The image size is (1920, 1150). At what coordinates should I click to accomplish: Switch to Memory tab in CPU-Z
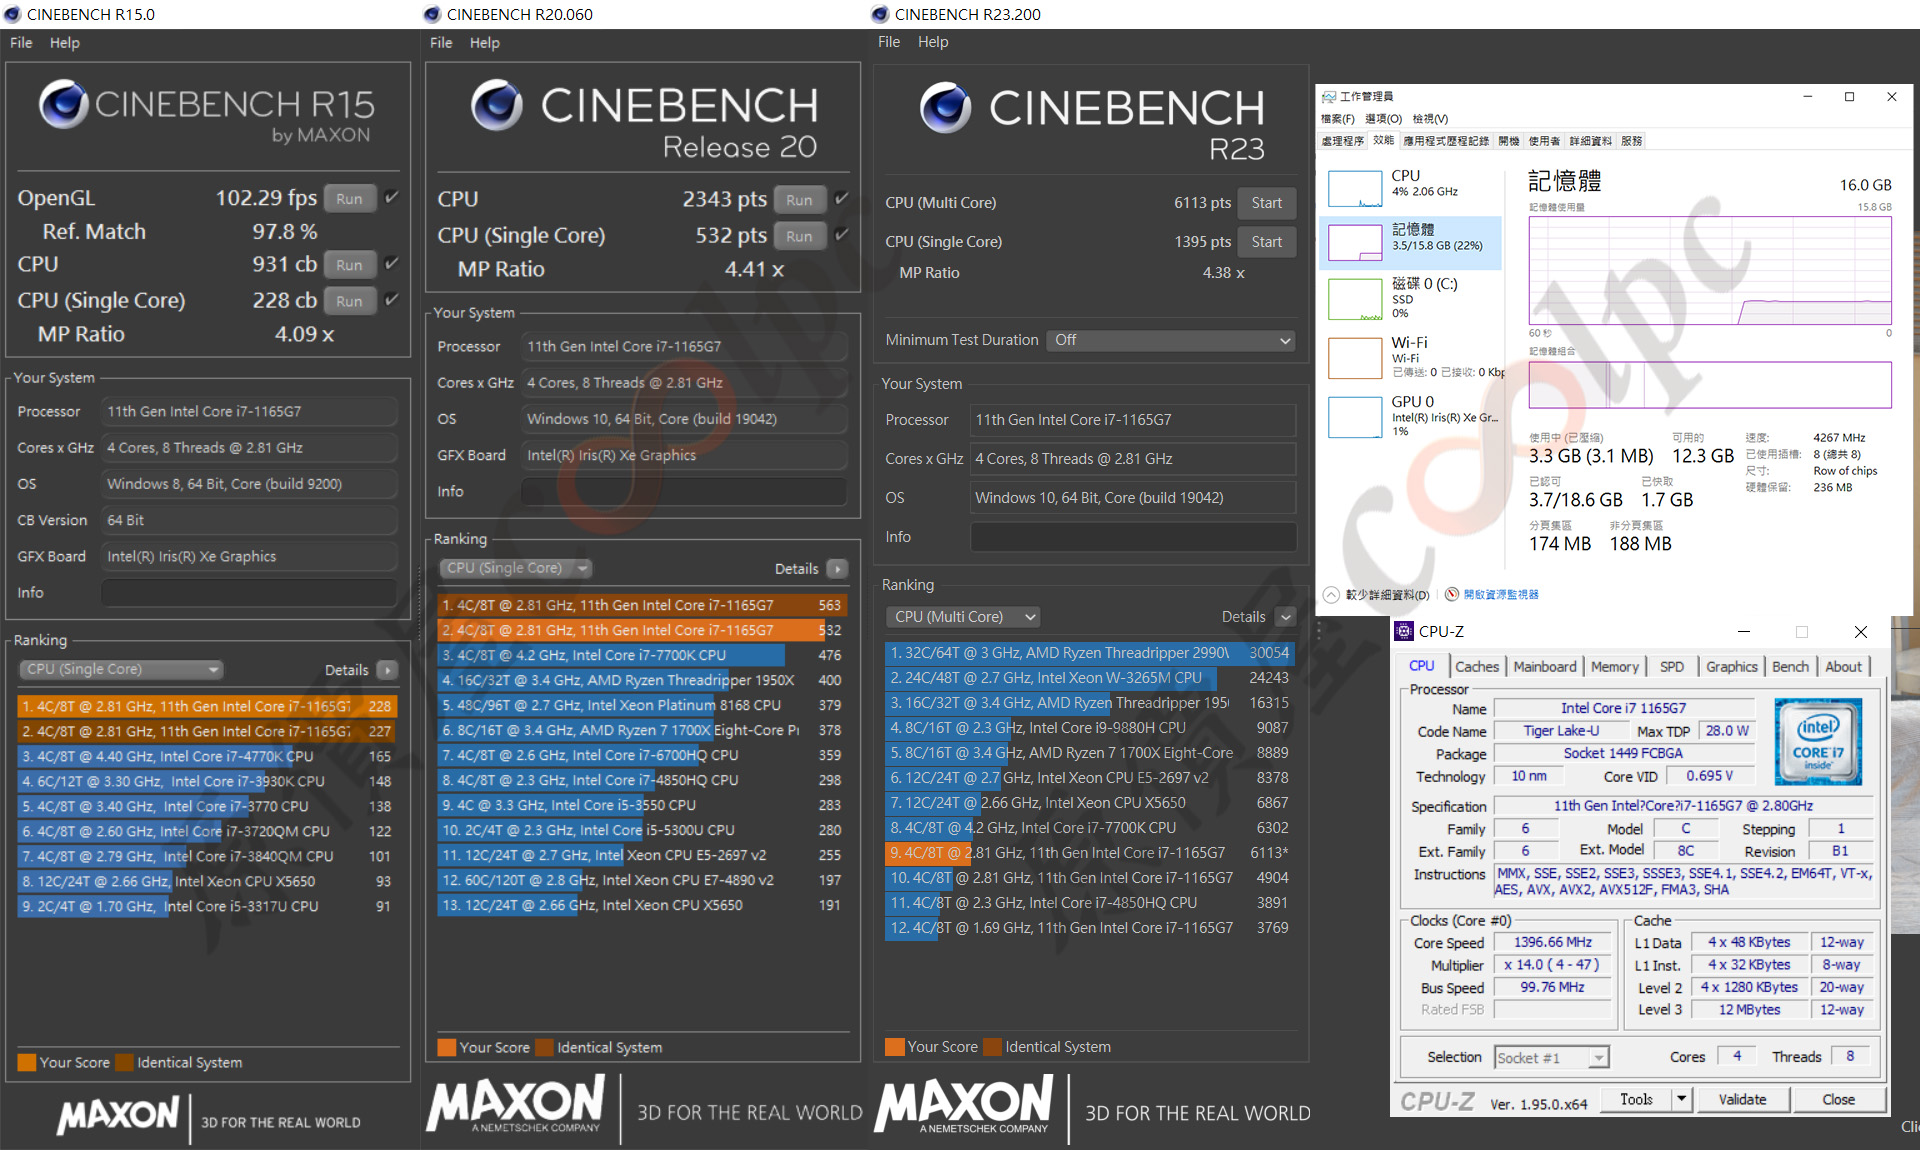(1615, 667)
